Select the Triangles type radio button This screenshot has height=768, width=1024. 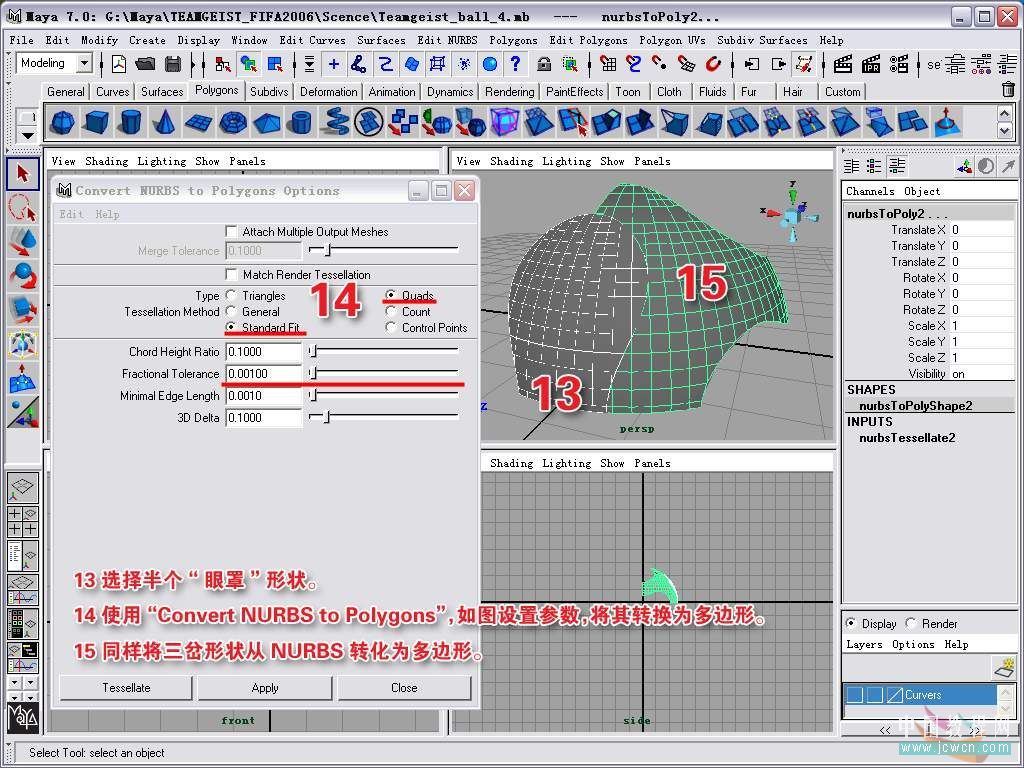coord(231,295)
